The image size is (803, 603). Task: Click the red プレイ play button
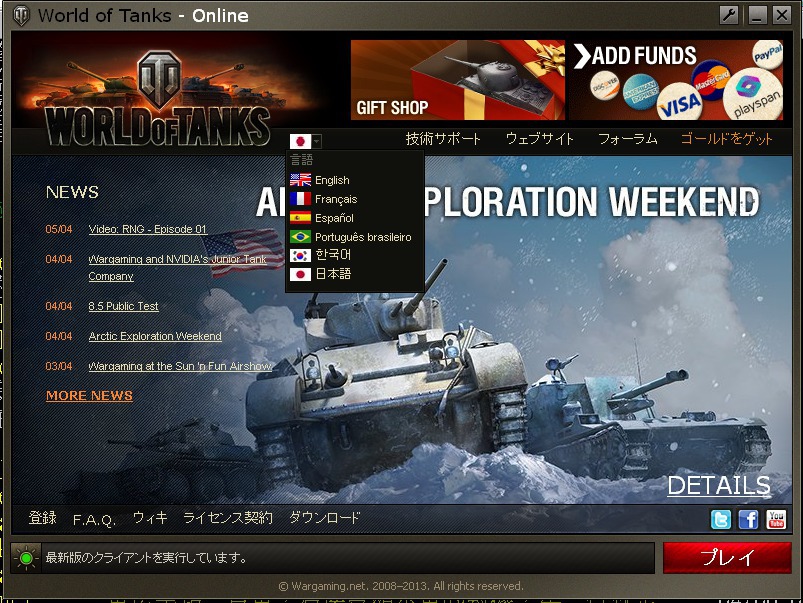[x=727, y=557]
